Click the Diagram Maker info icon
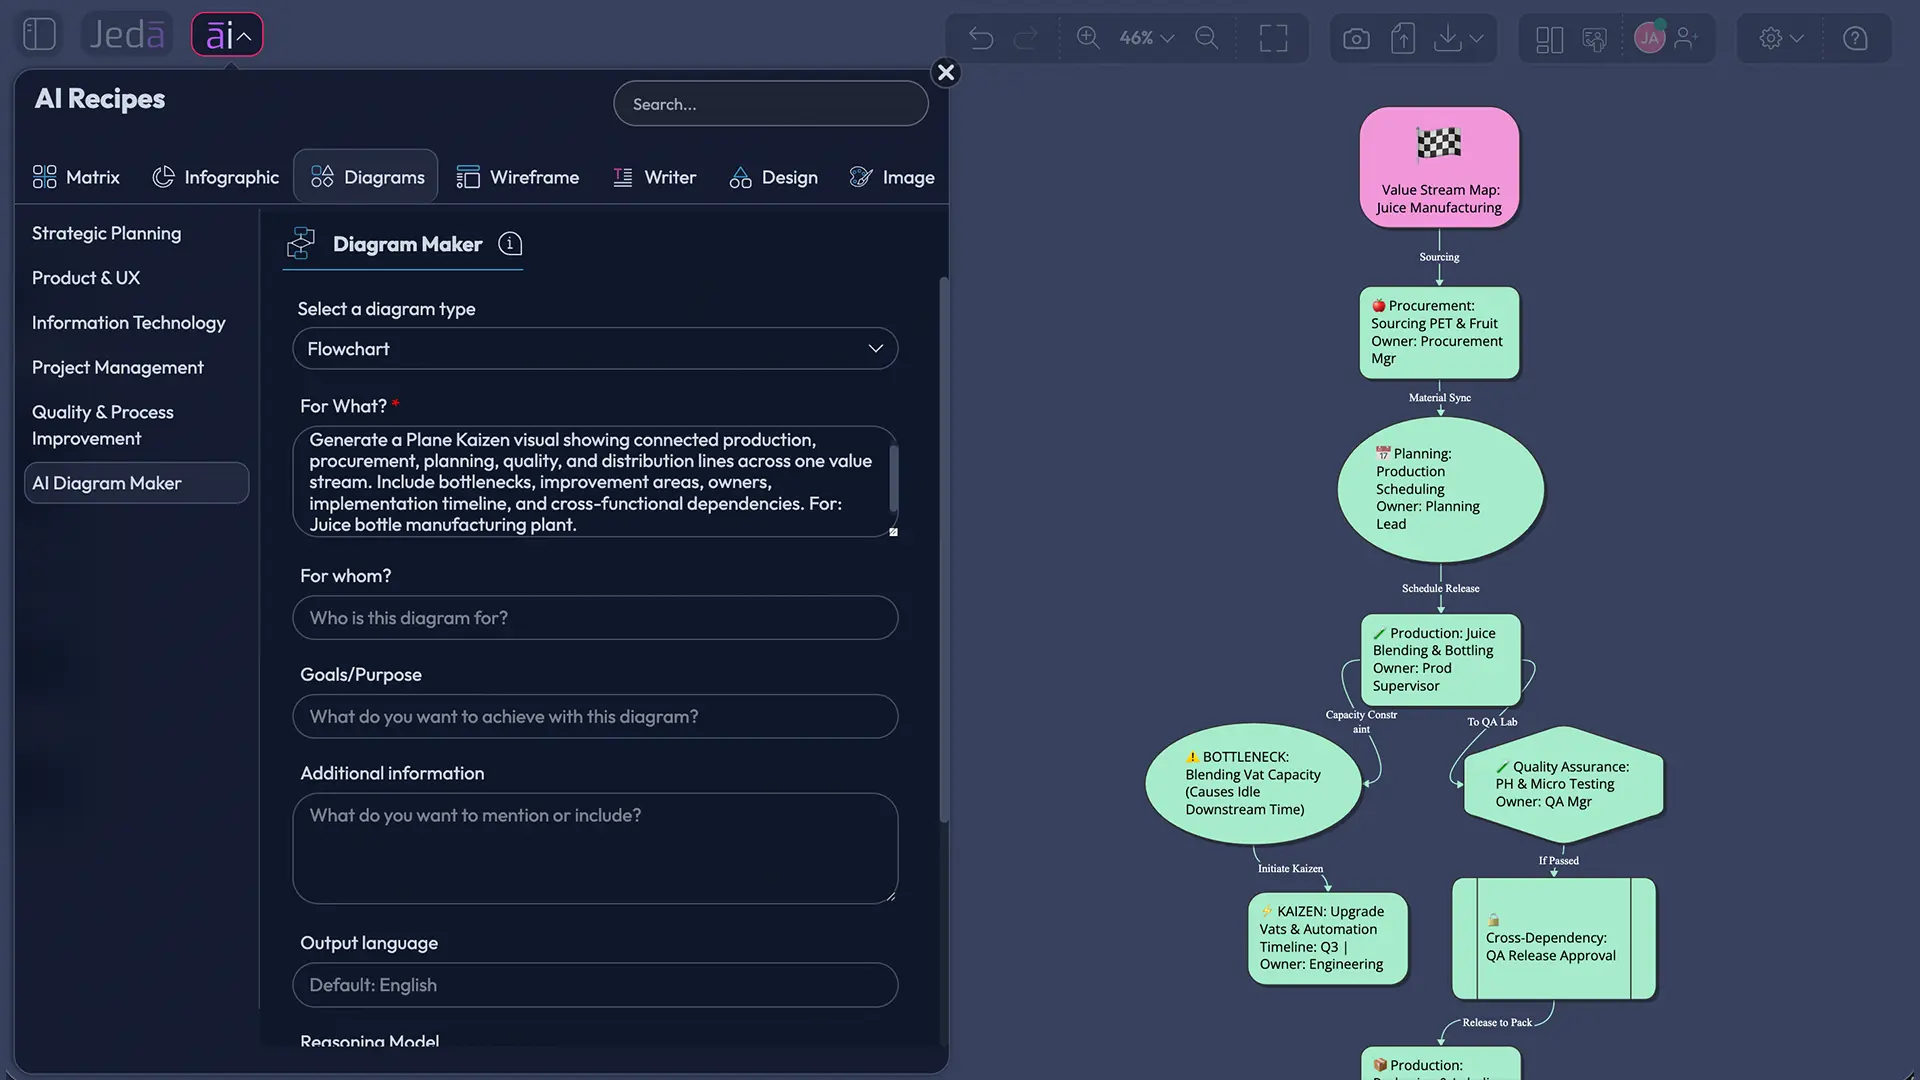 pos(510,244)
